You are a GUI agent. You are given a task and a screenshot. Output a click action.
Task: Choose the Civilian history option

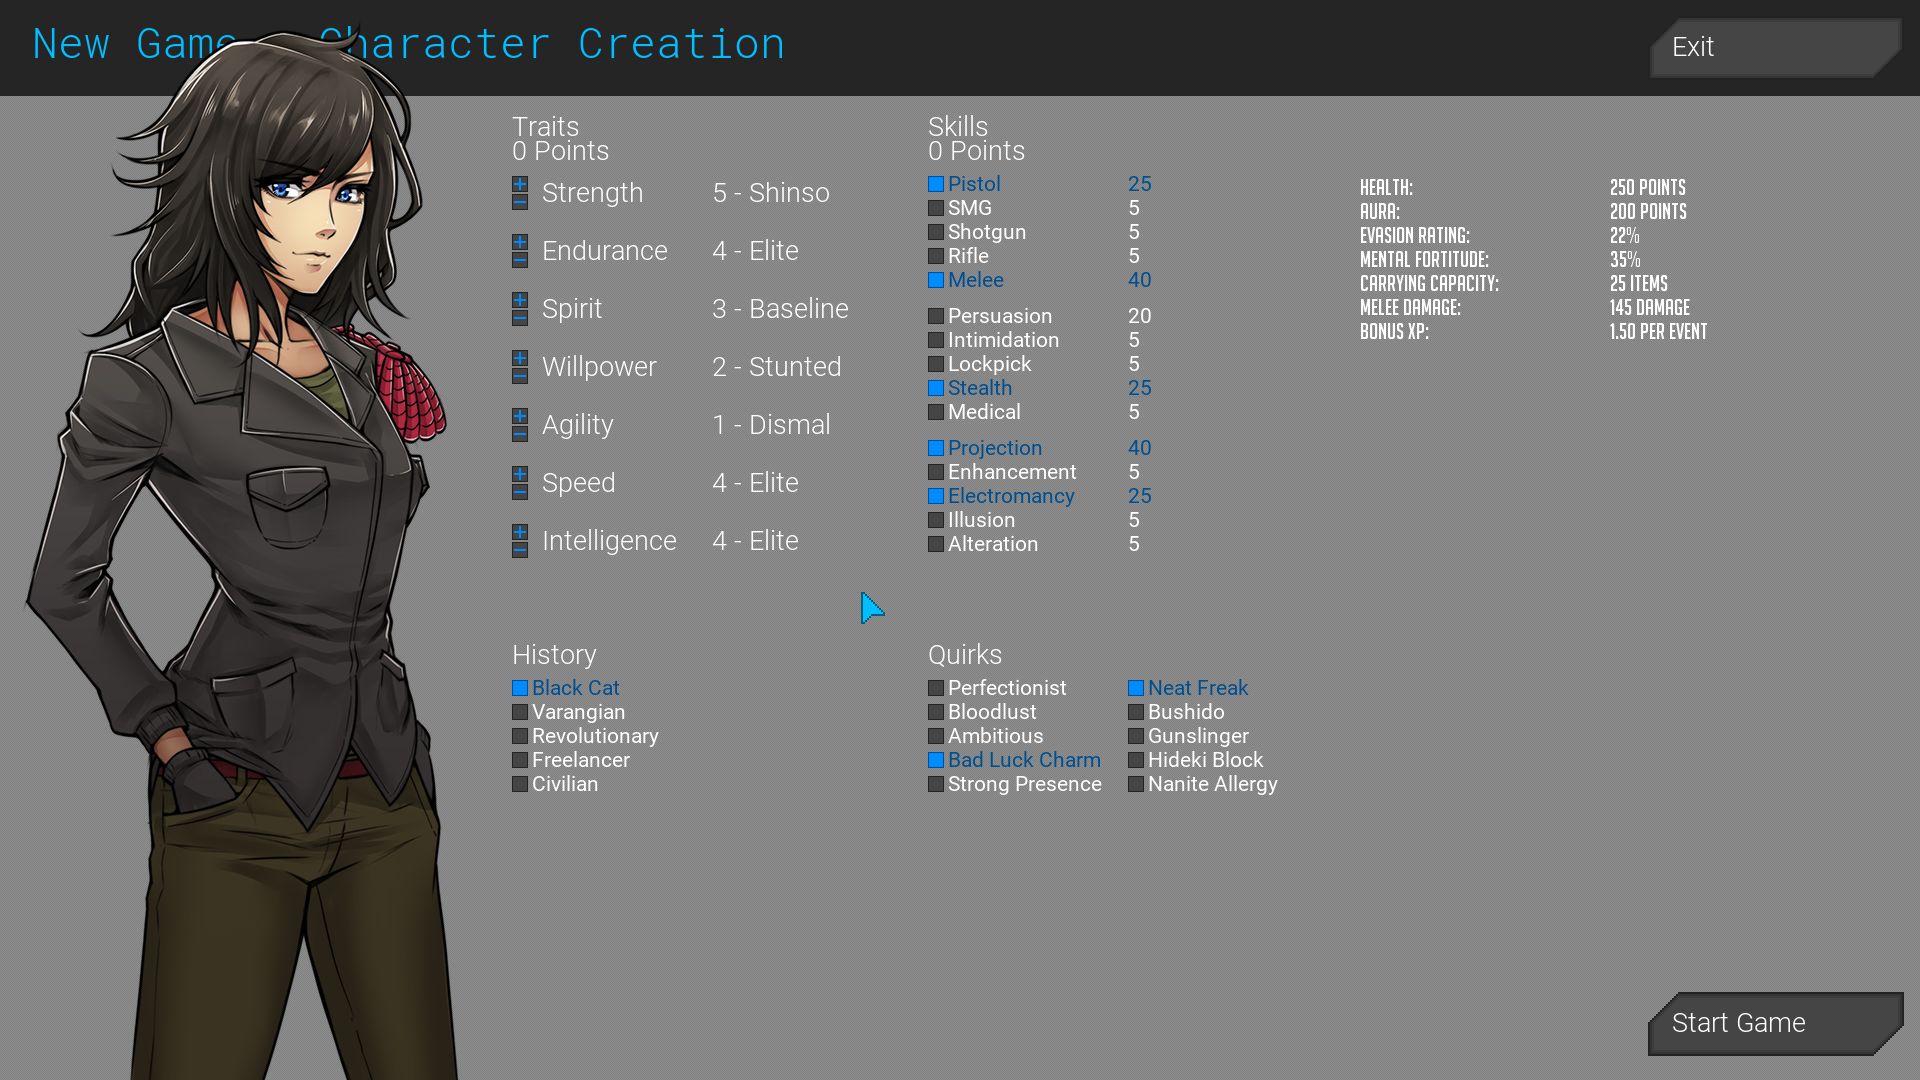tap(520, 784)
